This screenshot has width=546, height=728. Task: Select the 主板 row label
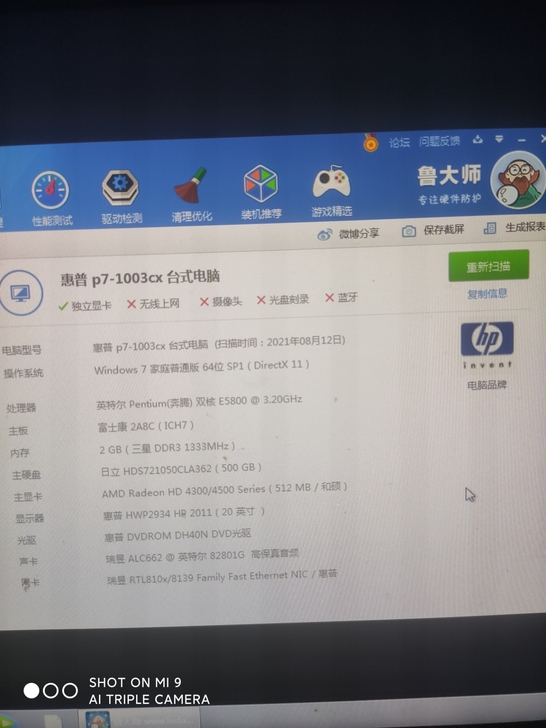(x=18, y=431)
